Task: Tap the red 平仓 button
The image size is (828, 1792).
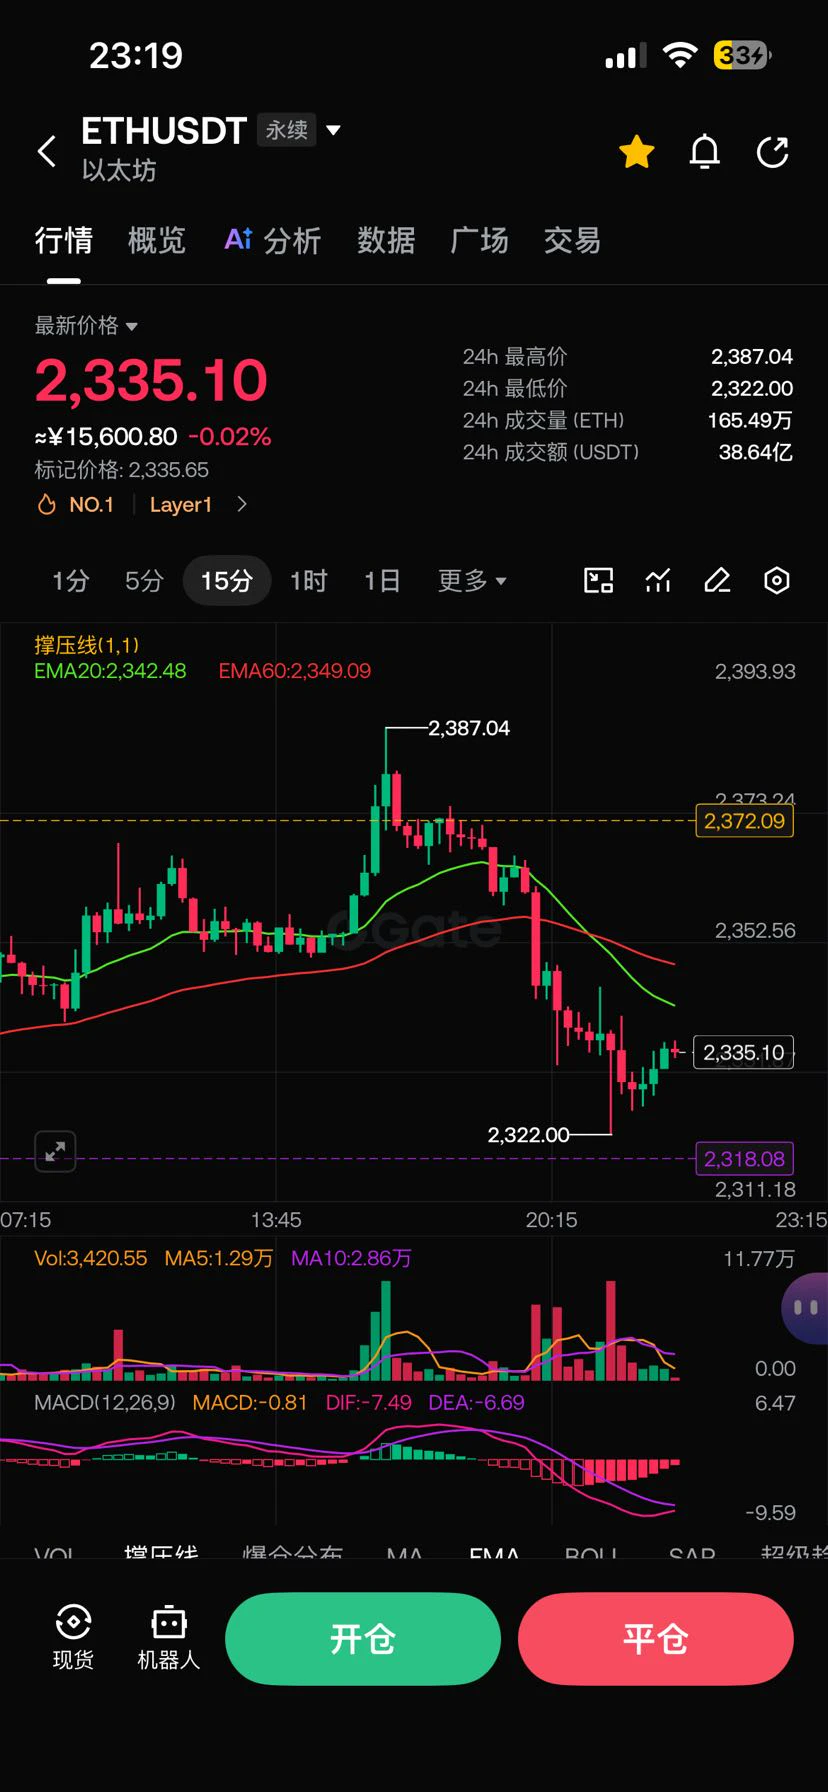Action: coord(656,1639)
